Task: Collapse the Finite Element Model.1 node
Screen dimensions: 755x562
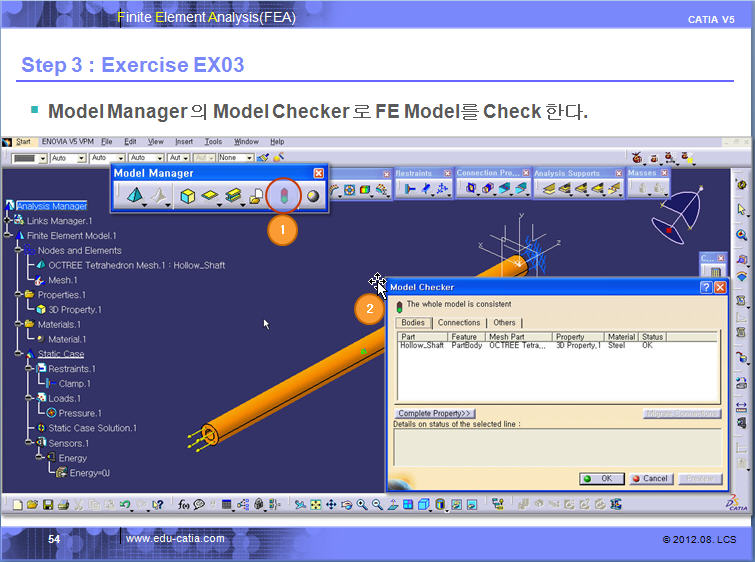Action: (x=8, y=236)
